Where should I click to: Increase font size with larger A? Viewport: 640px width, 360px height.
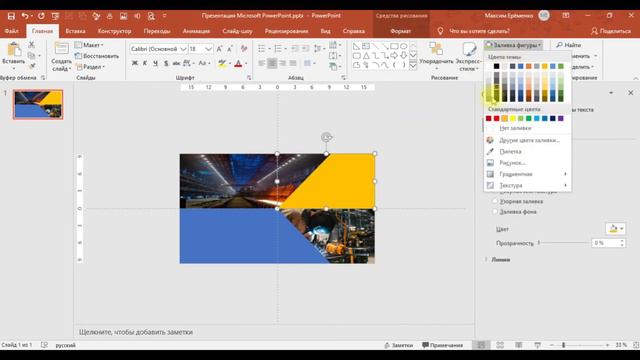(220, 49)
